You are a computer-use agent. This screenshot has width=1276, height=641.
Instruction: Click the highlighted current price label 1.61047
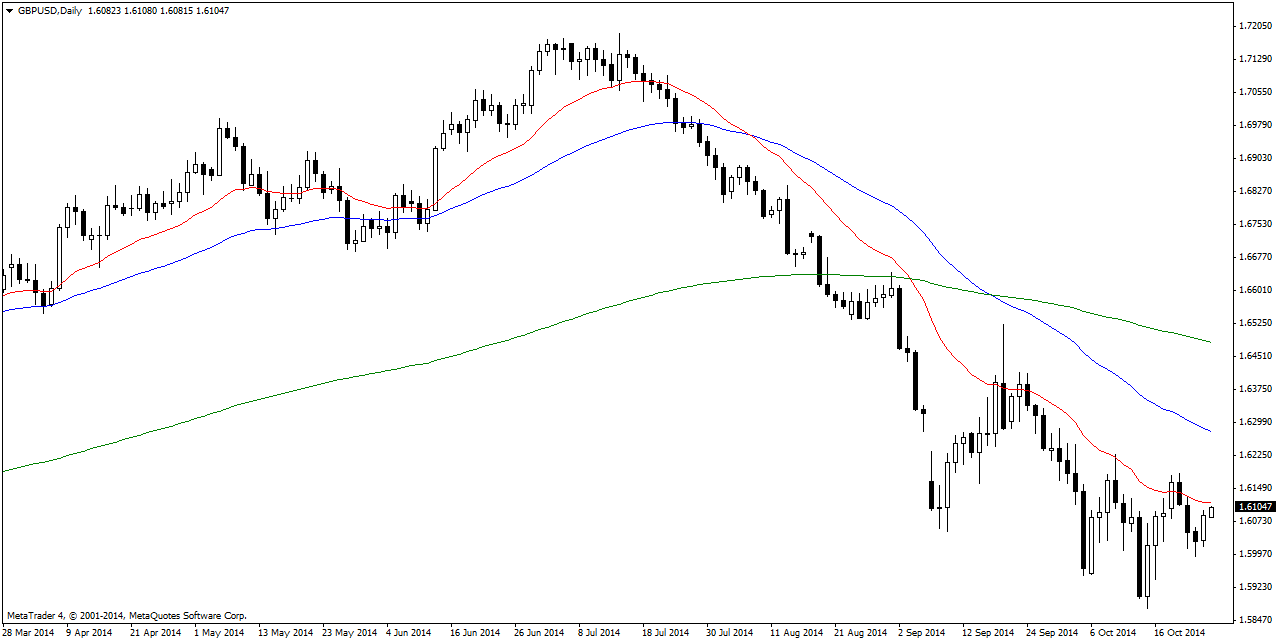pos(1254,507)
